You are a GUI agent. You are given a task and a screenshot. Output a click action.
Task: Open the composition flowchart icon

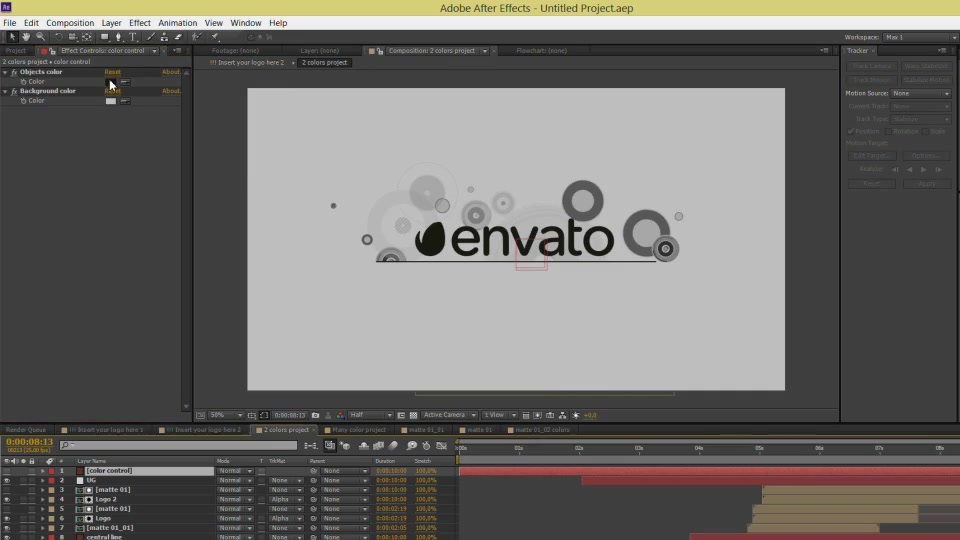click(563, 415)
